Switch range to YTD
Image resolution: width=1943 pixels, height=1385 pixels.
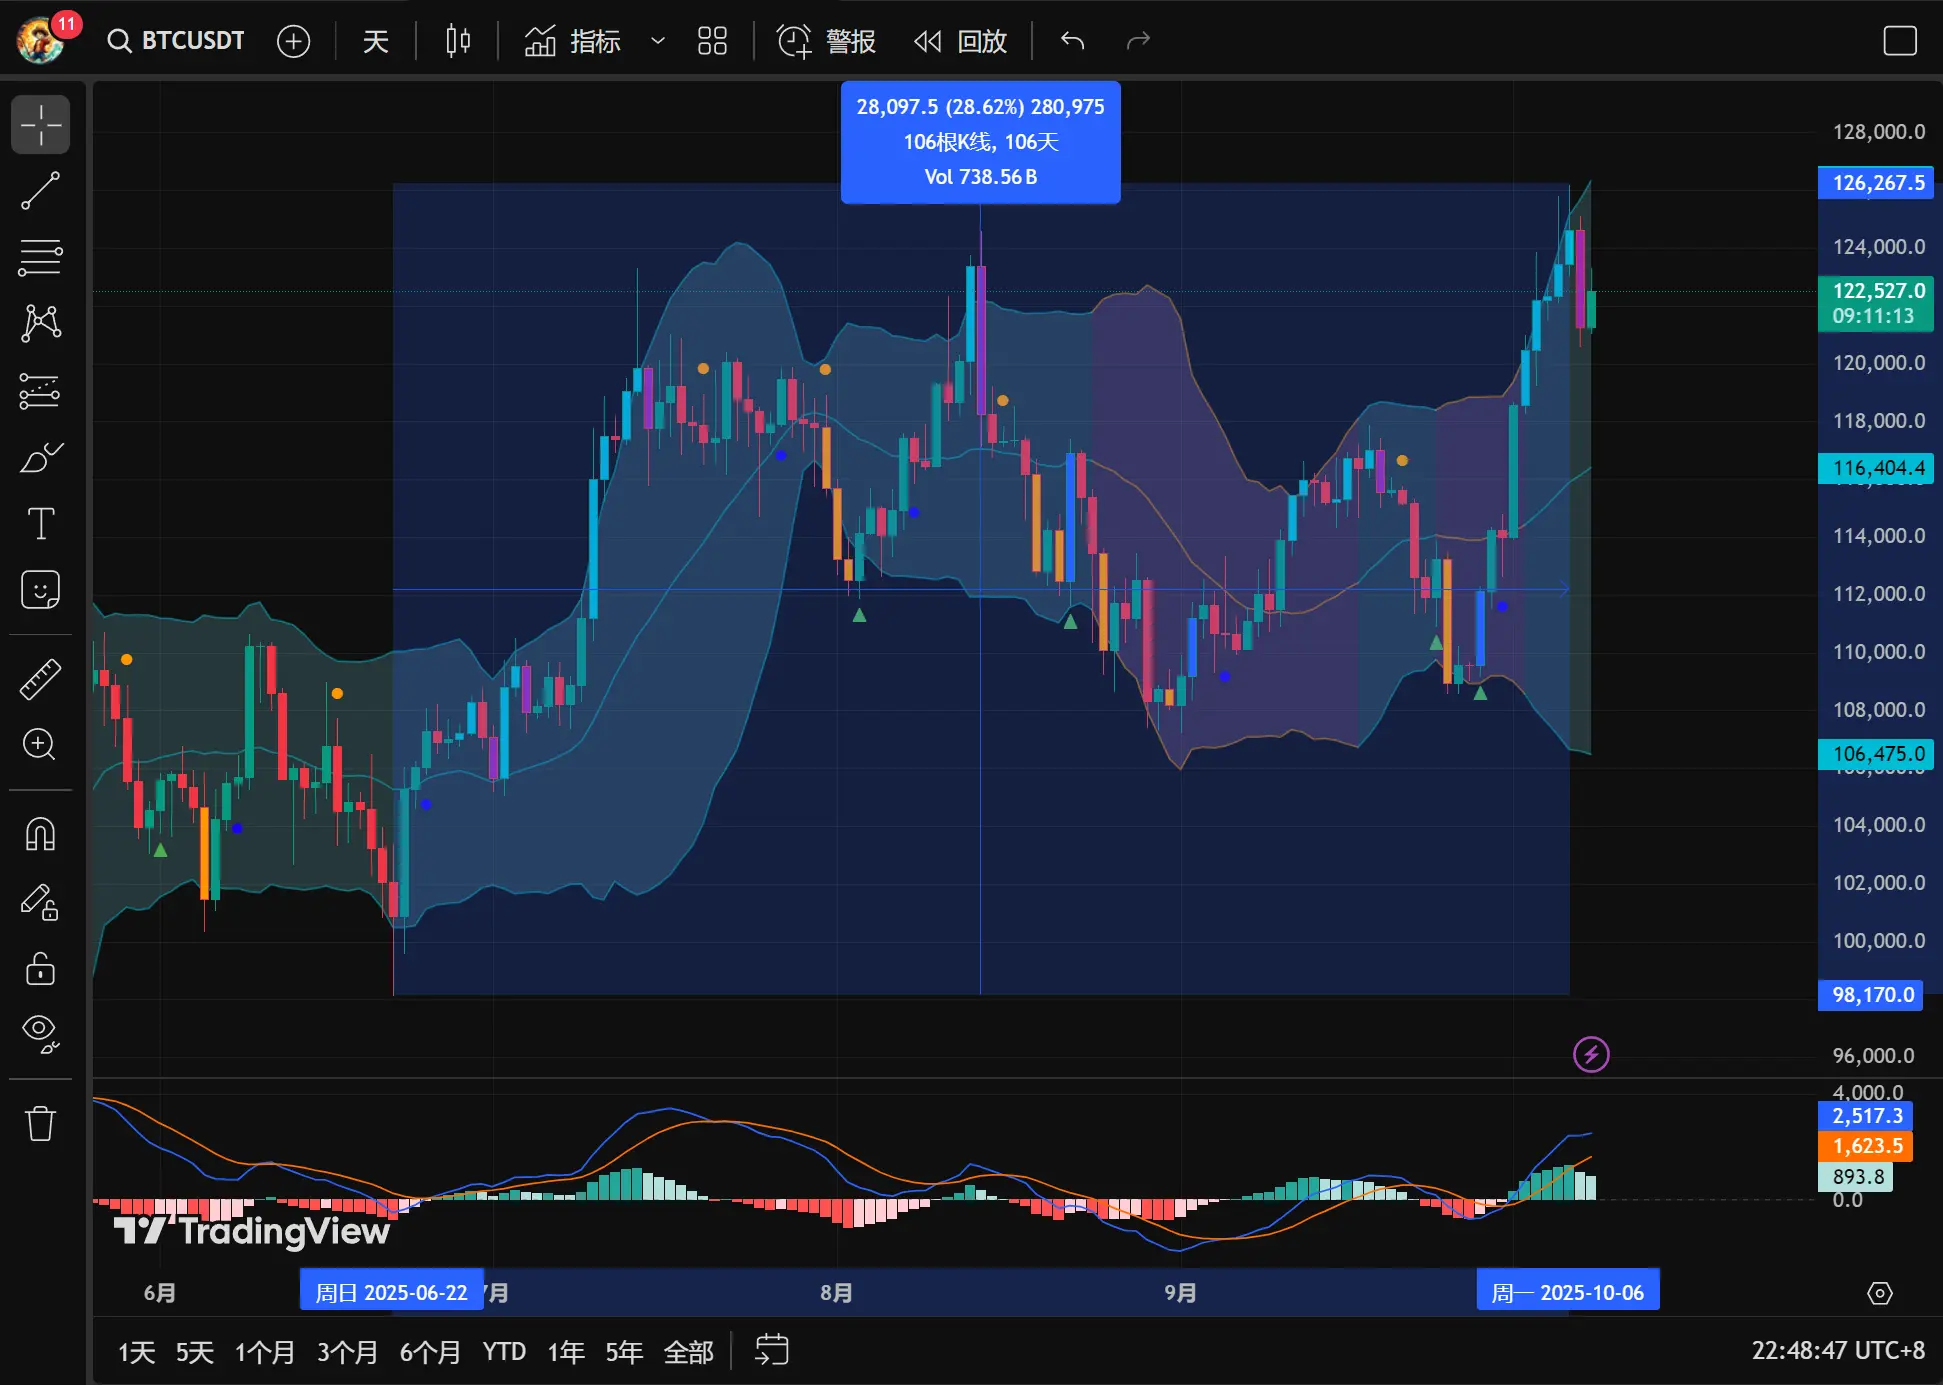(x=504, y=1352)
